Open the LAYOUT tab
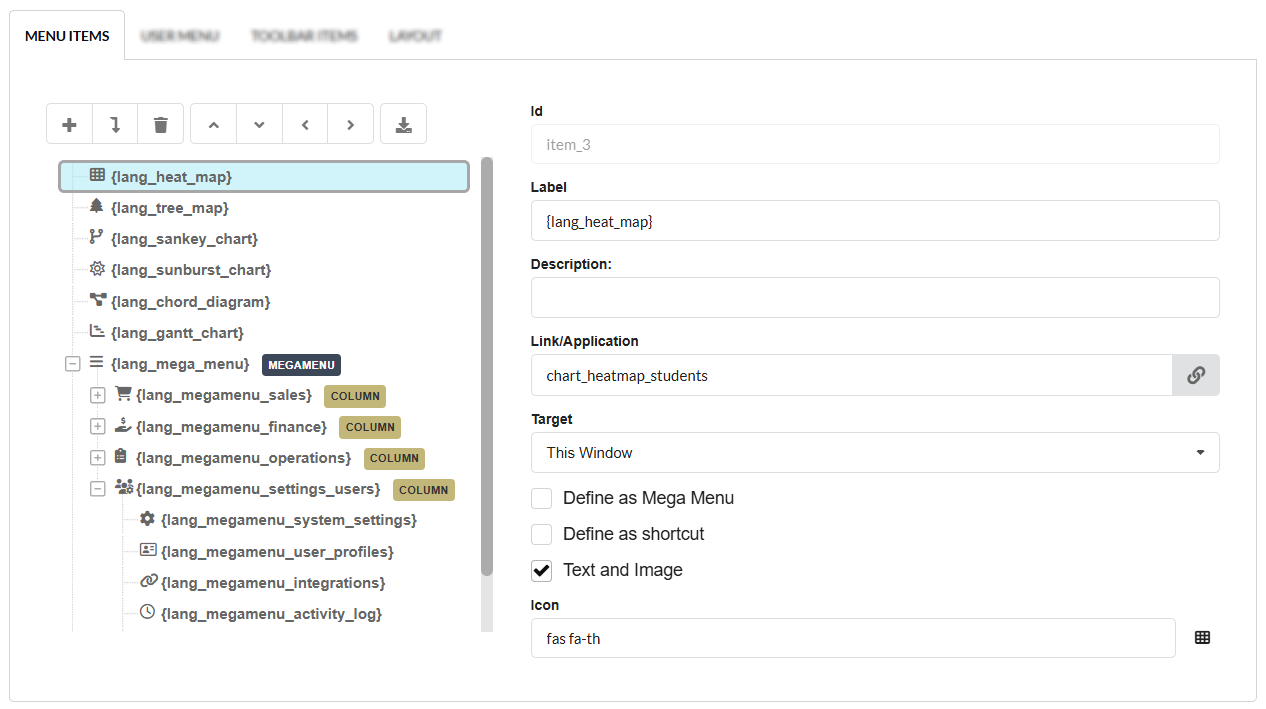This screenshot has width=1266, height=709. (415, 35)
